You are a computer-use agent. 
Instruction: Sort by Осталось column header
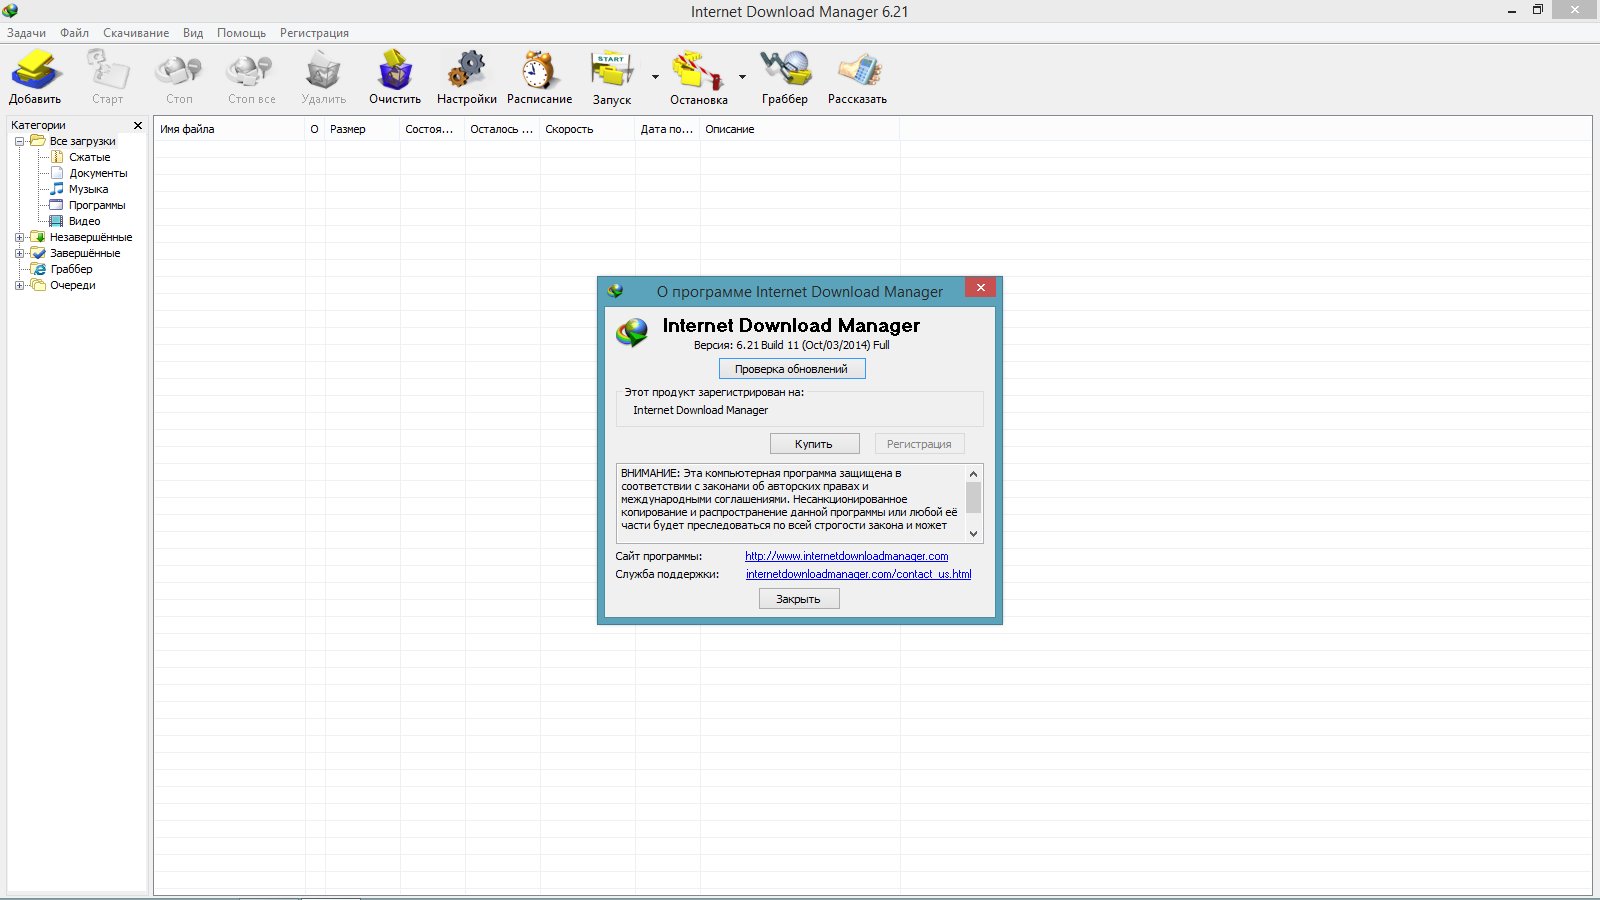502,129
